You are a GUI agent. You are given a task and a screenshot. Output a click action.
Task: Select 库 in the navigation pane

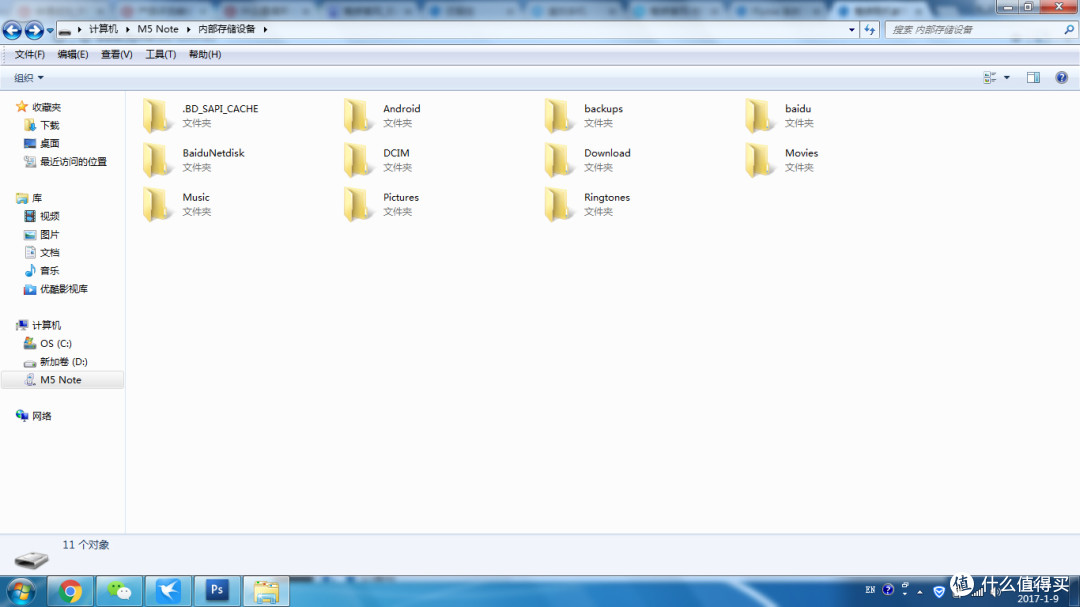(37, 198)
